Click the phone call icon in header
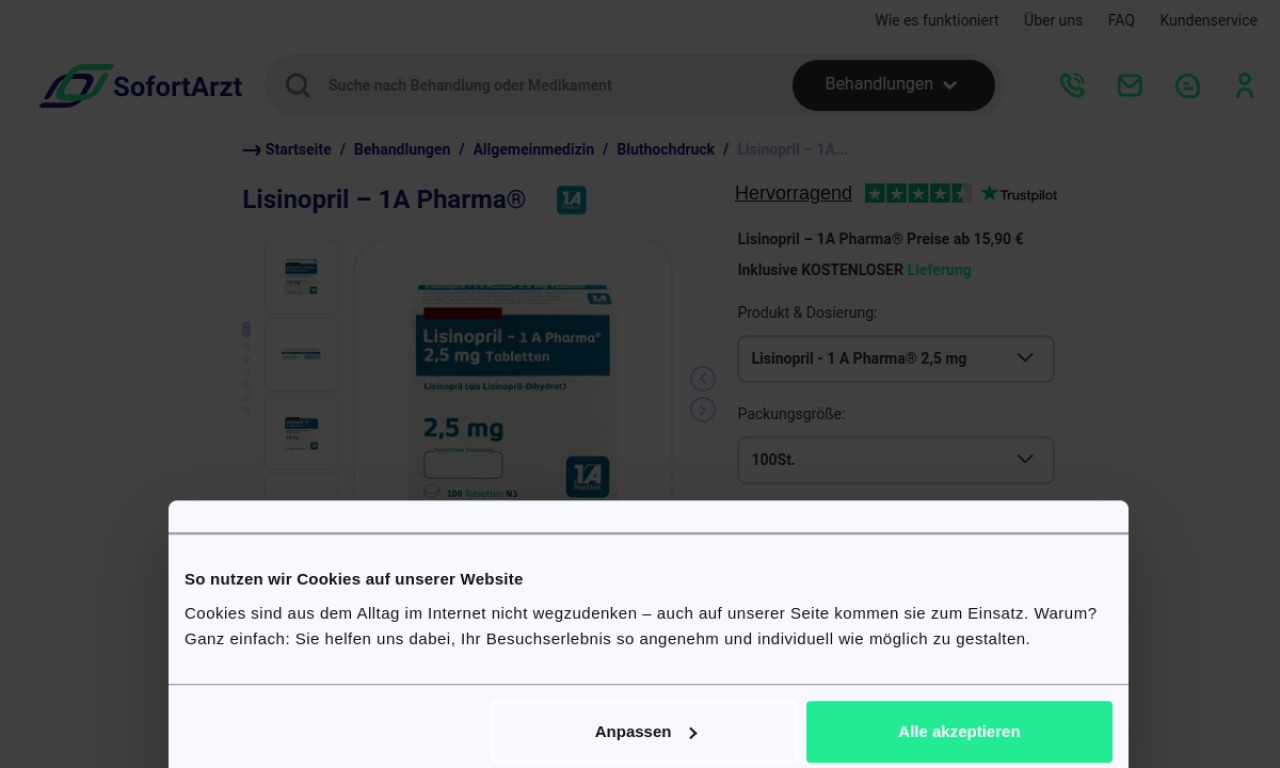 tap(1072, 85)
